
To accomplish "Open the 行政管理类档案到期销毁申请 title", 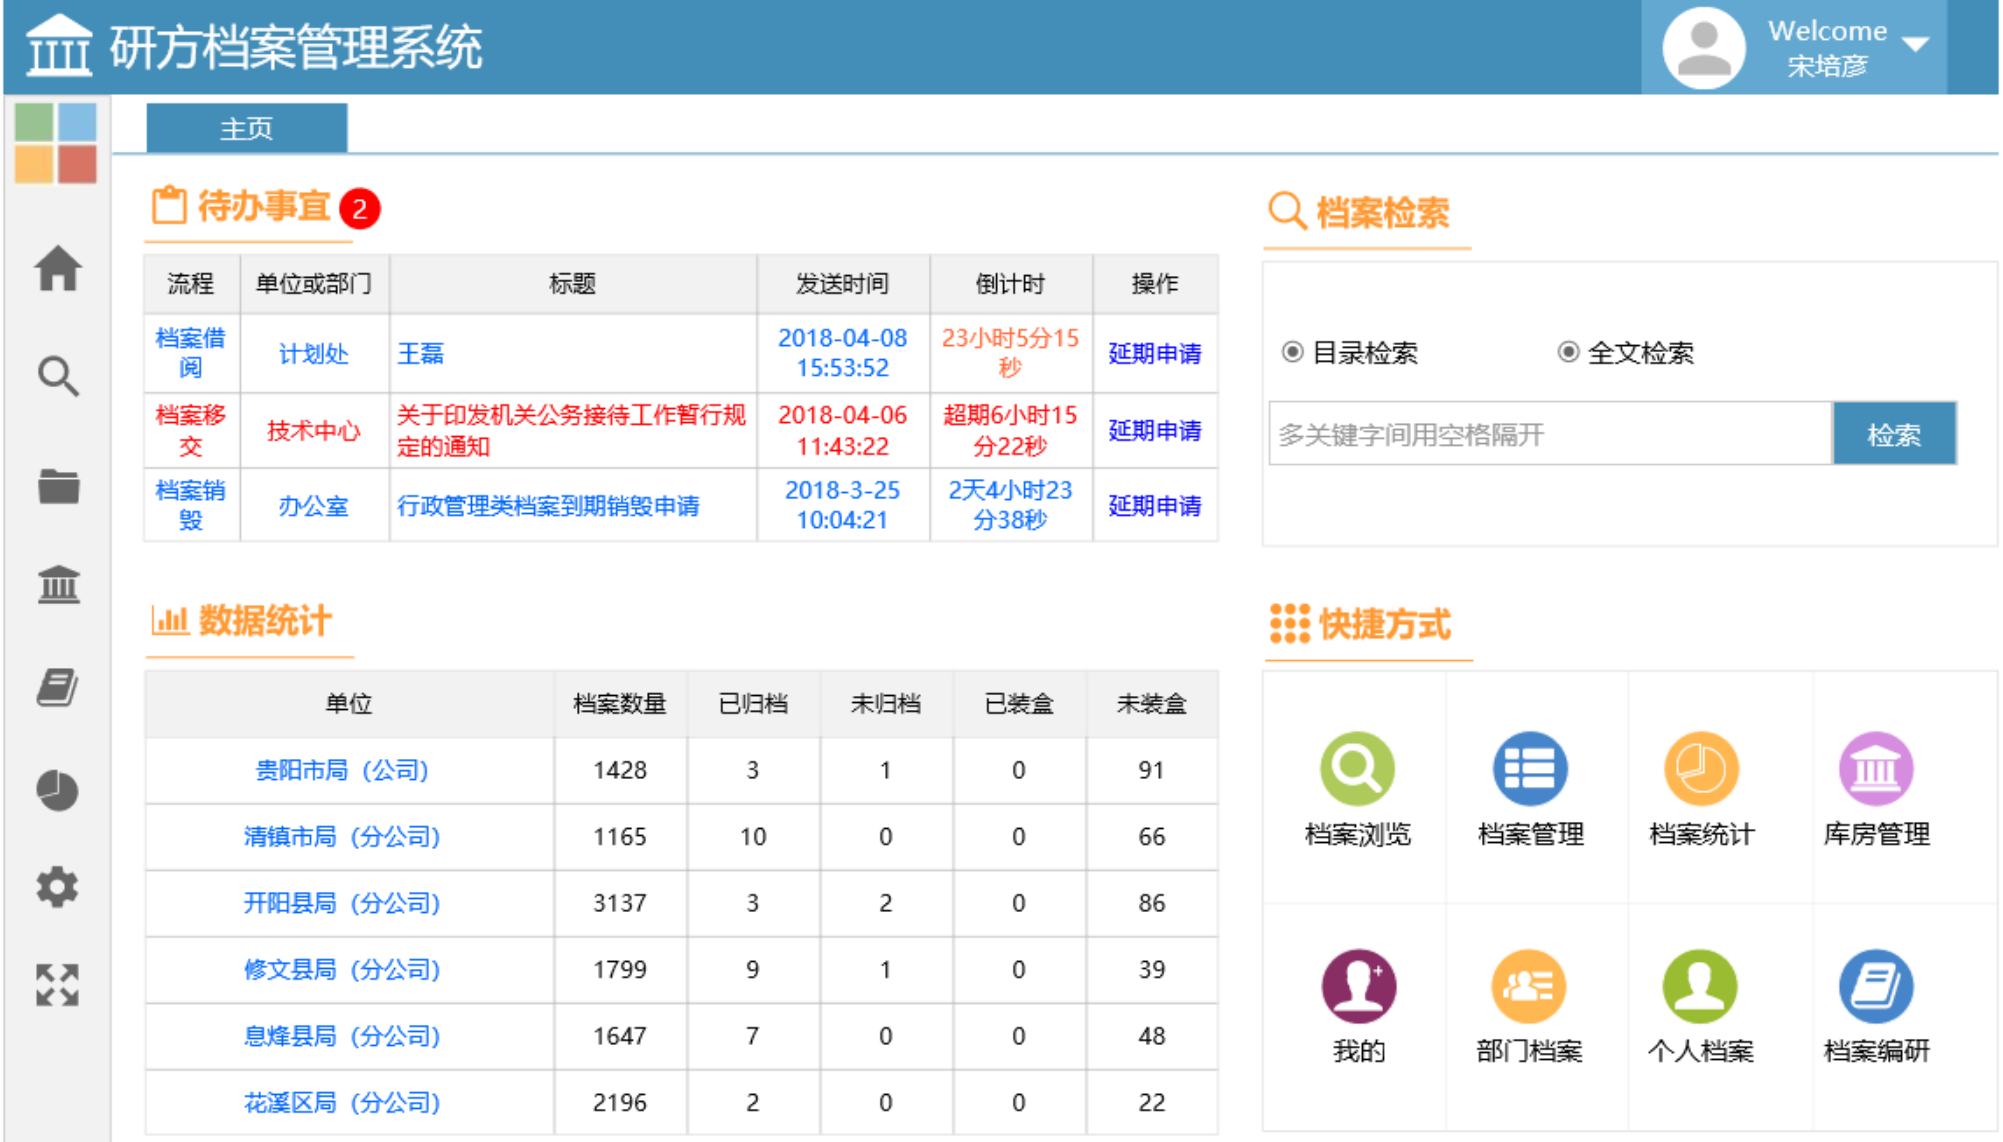I will (x=548, y=506).
